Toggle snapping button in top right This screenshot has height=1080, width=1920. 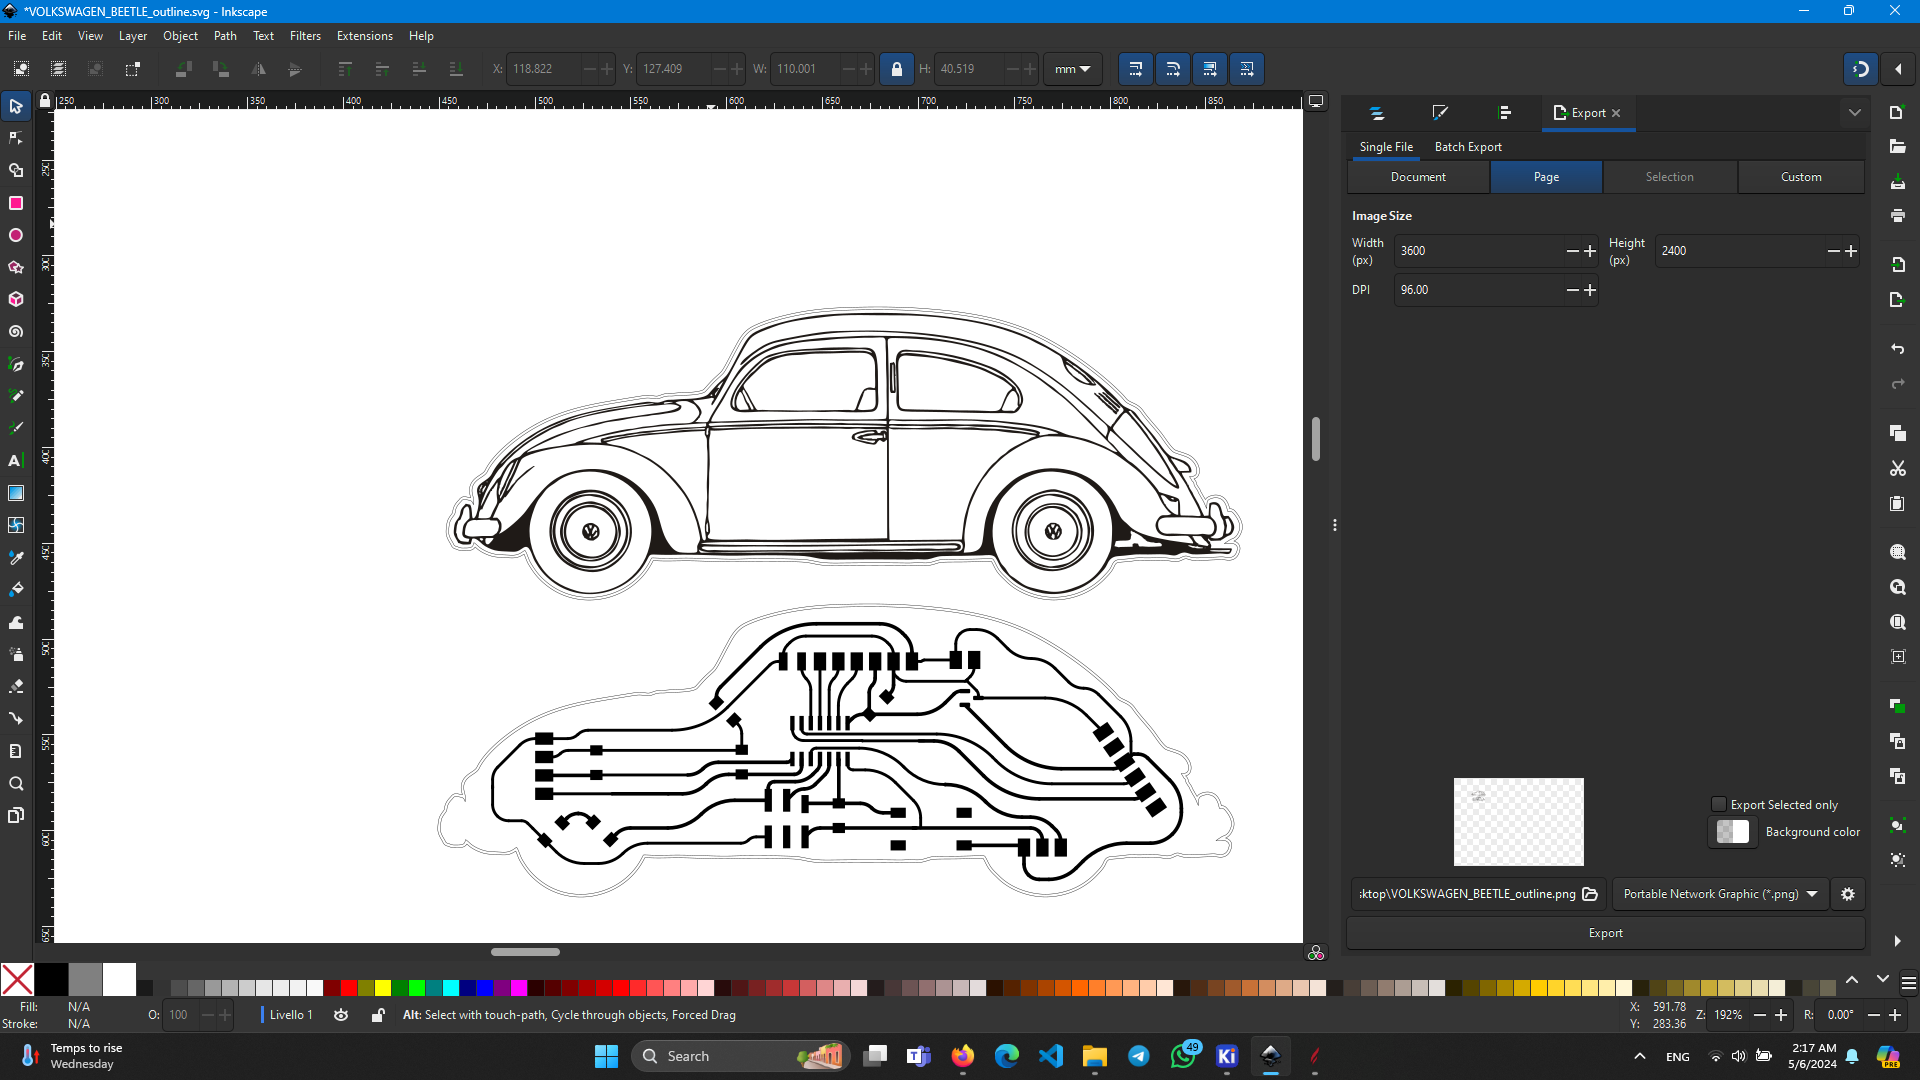click(x=1861, y=69)
